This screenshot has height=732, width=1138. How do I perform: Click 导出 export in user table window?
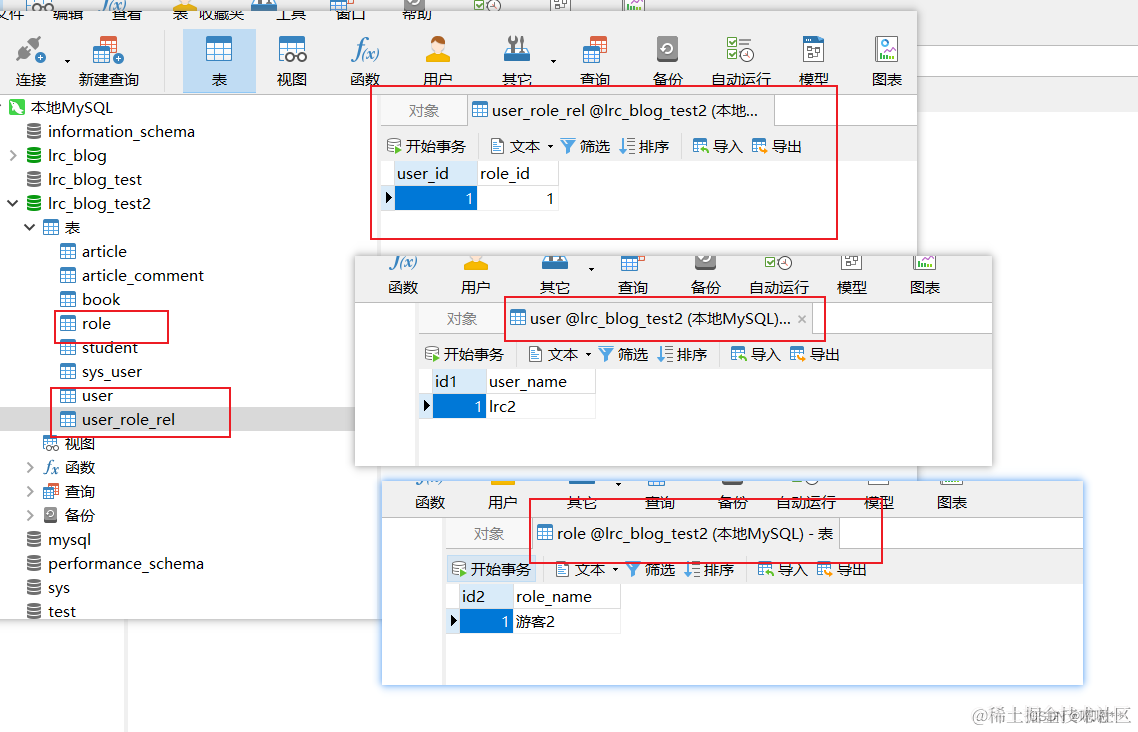[x=814, y=354]
